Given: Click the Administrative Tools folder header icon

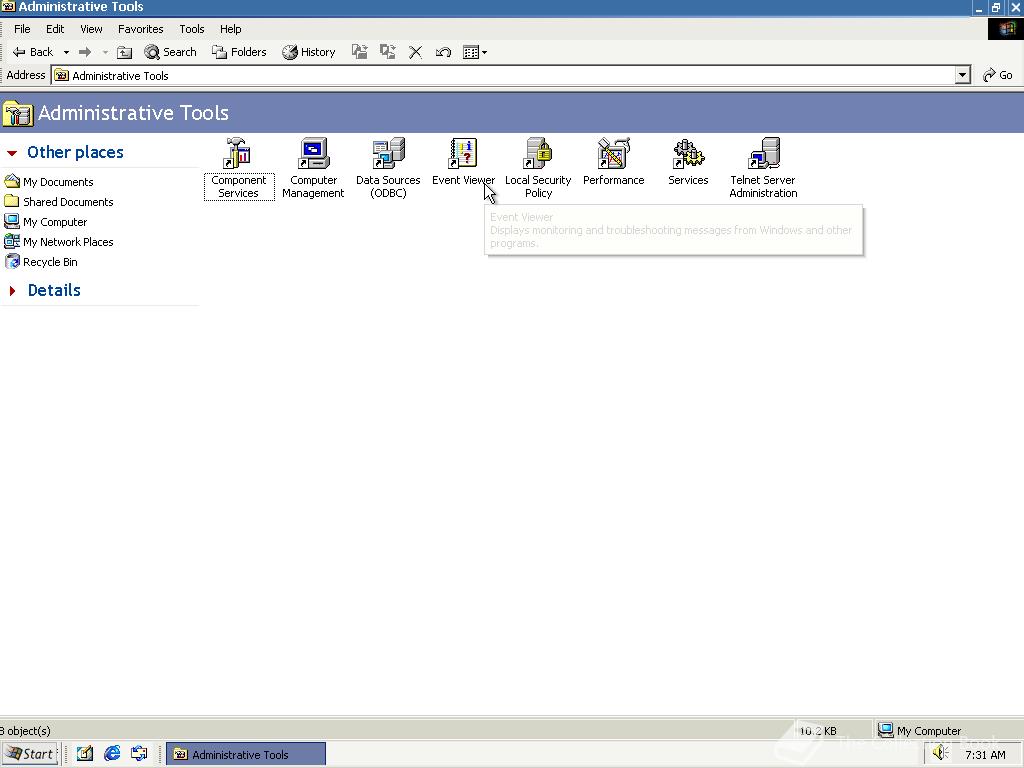Looking at the screenshot, I should 18,113.
